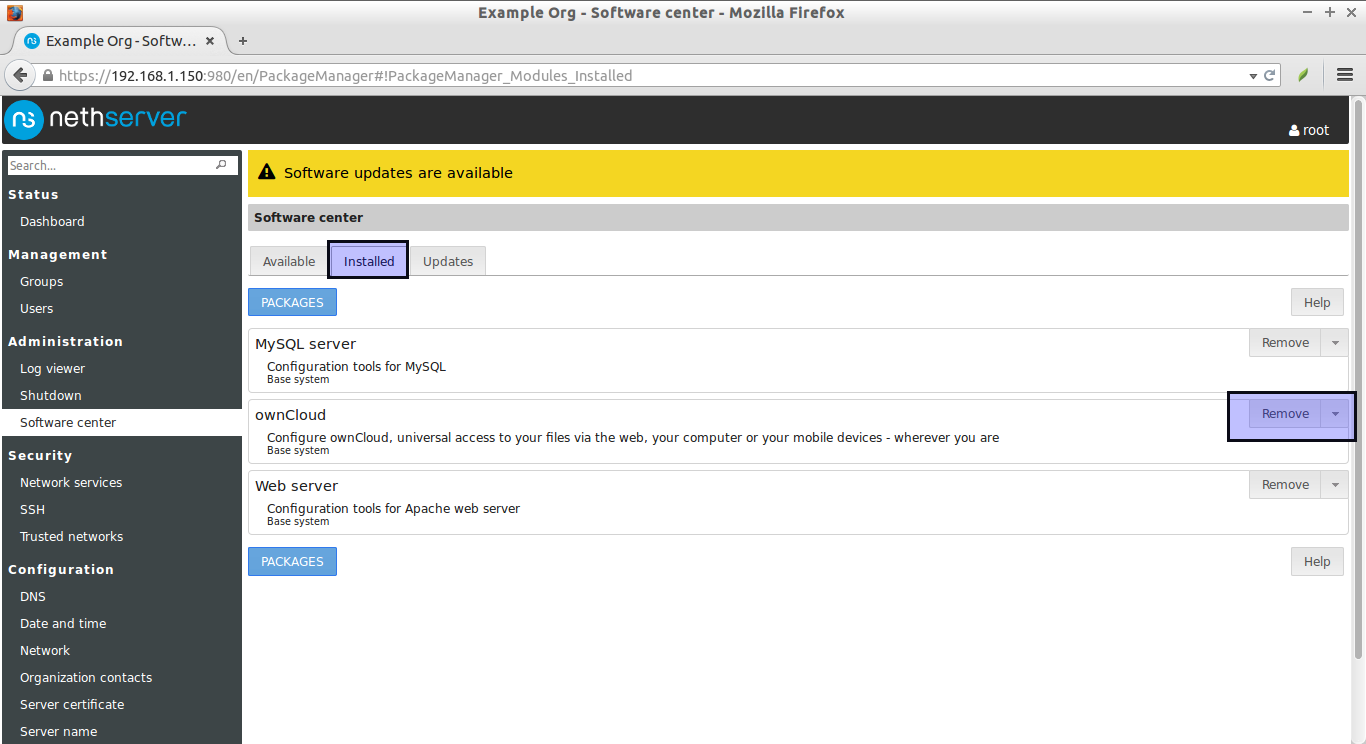Click the Firefox icon in title bar
The width and height of the screenshot is (1366, 744).
(x=14, y=13)
